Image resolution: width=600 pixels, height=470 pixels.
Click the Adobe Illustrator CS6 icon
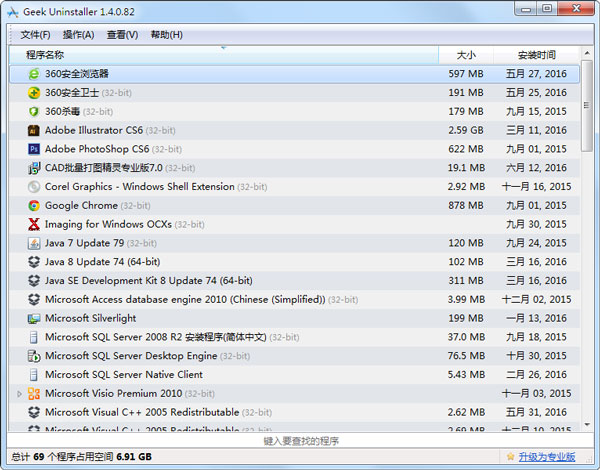[x=34, y=130]
